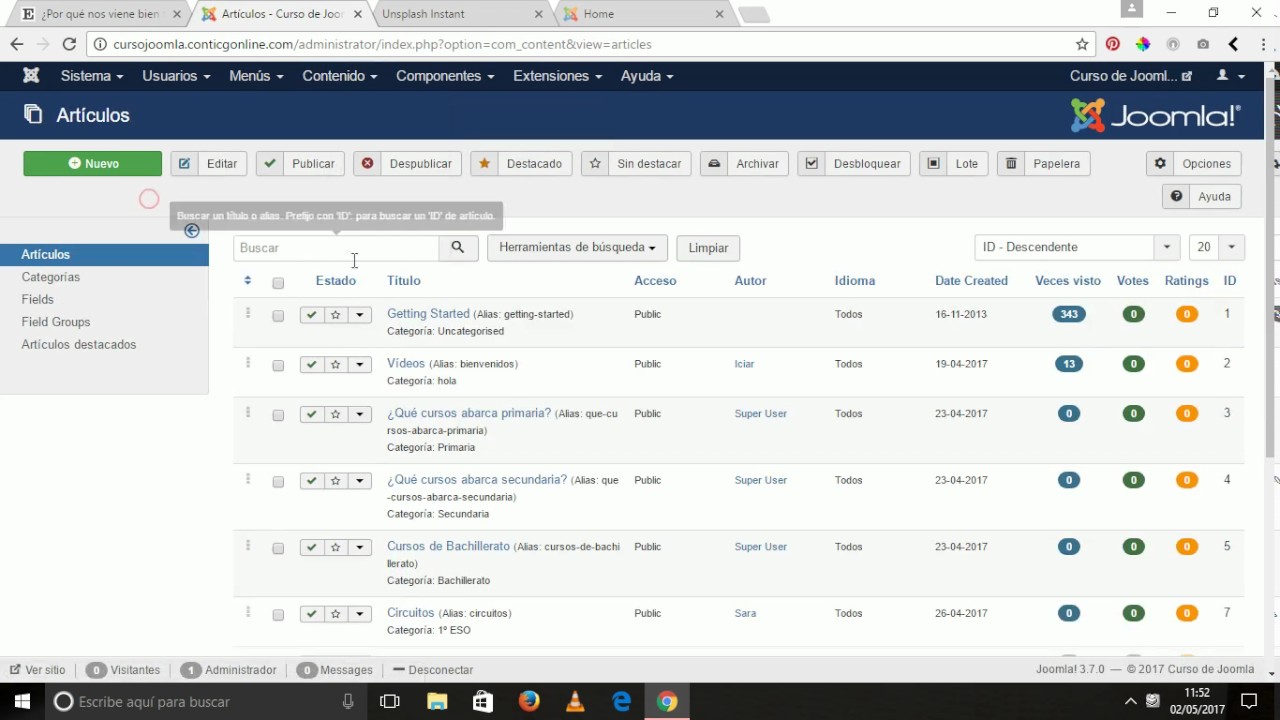The width and height of the screenshot is (1280, 720).
Task: Open the Windows Store taskbar icon
Action: point(483,701)
